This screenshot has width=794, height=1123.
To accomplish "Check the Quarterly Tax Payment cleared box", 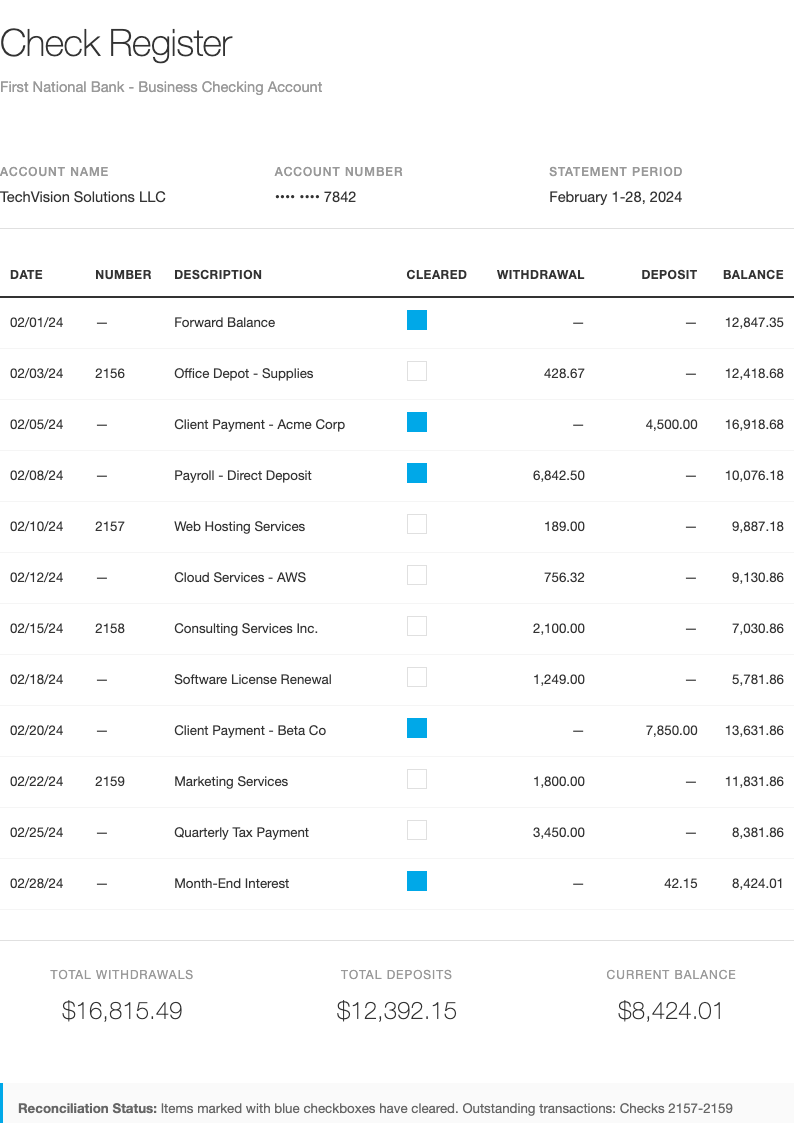I will [417, 829].
